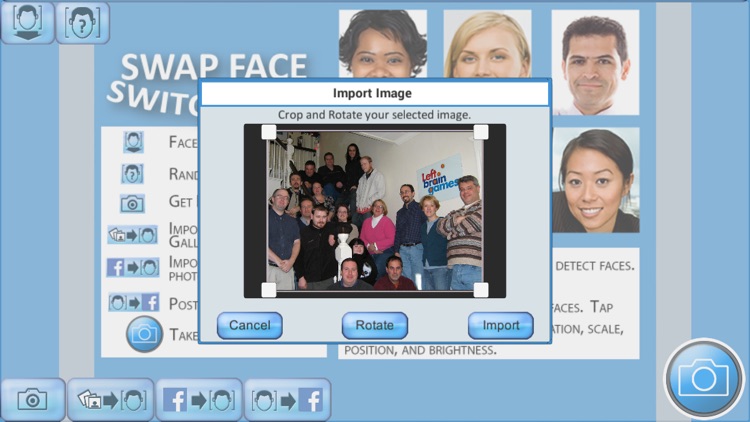Click the random face icon in list
Viewport: 750px width, 422px height.
click(132, 174)
